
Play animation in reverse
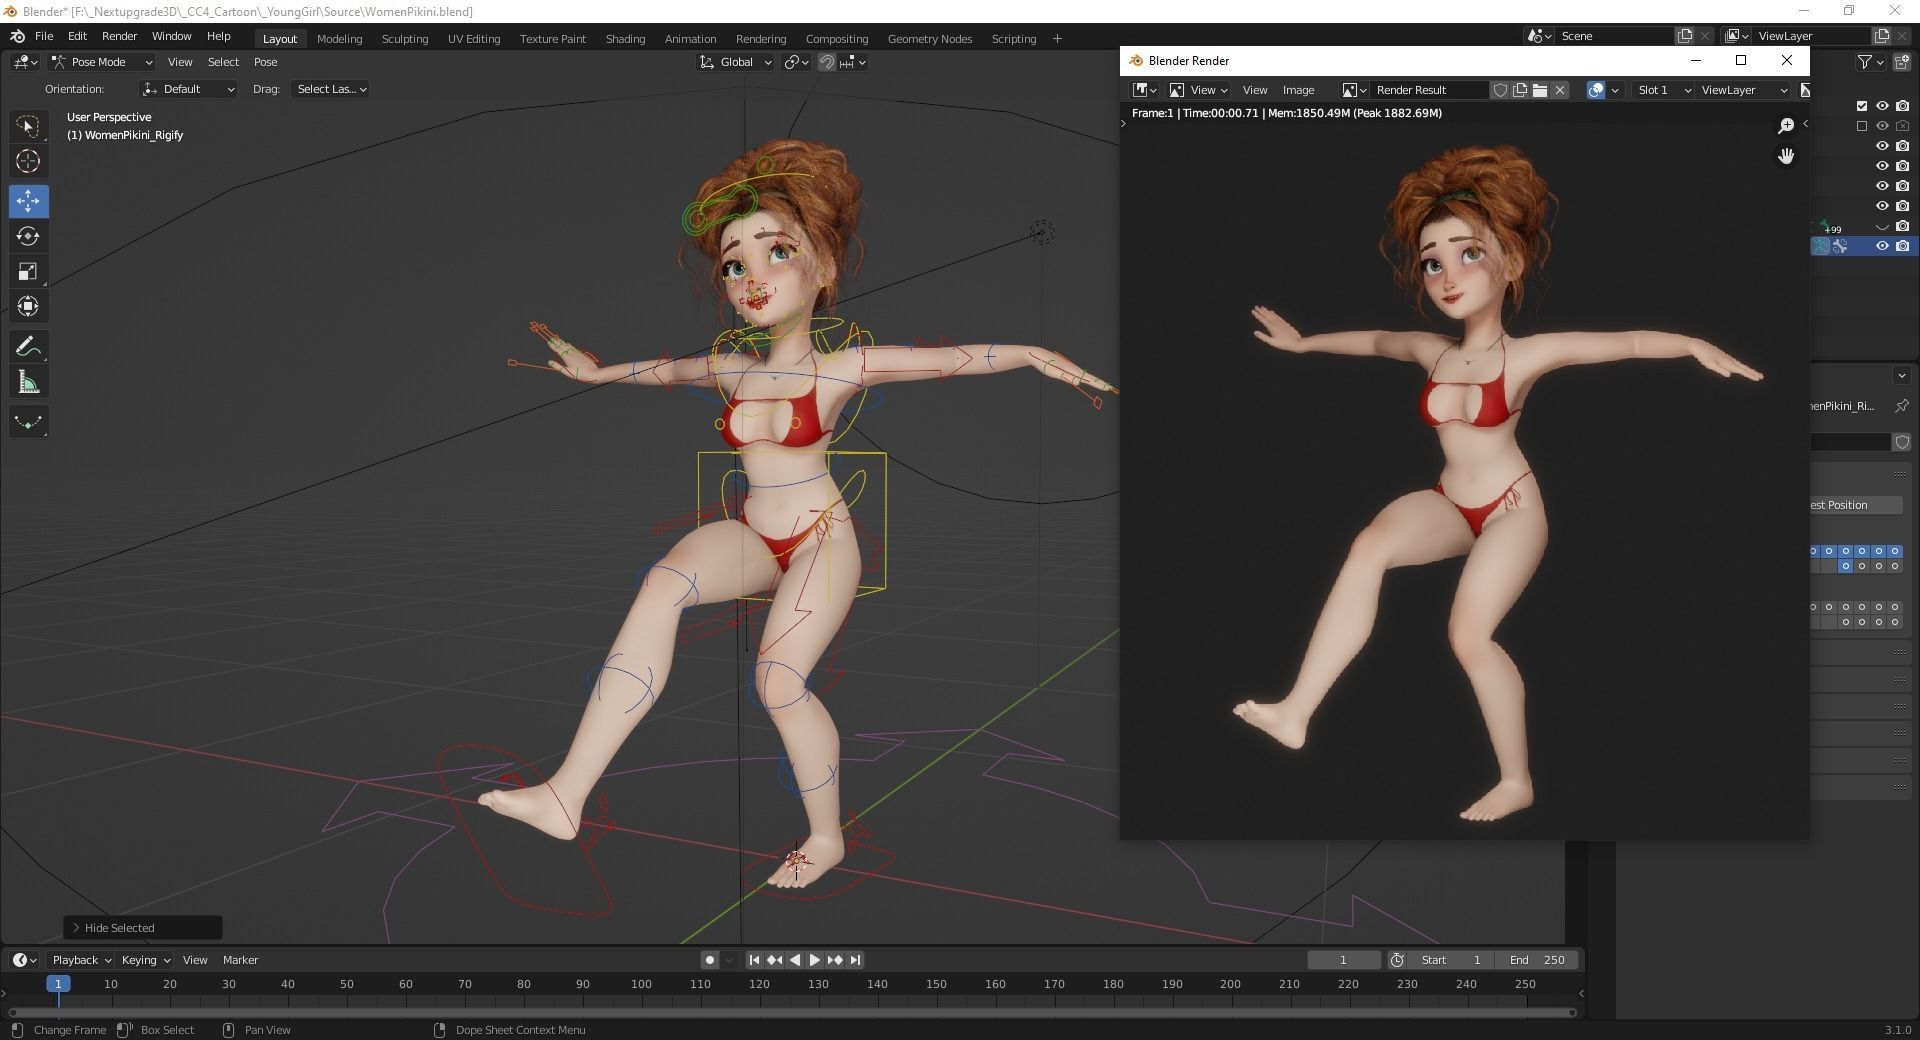[795, 960]
